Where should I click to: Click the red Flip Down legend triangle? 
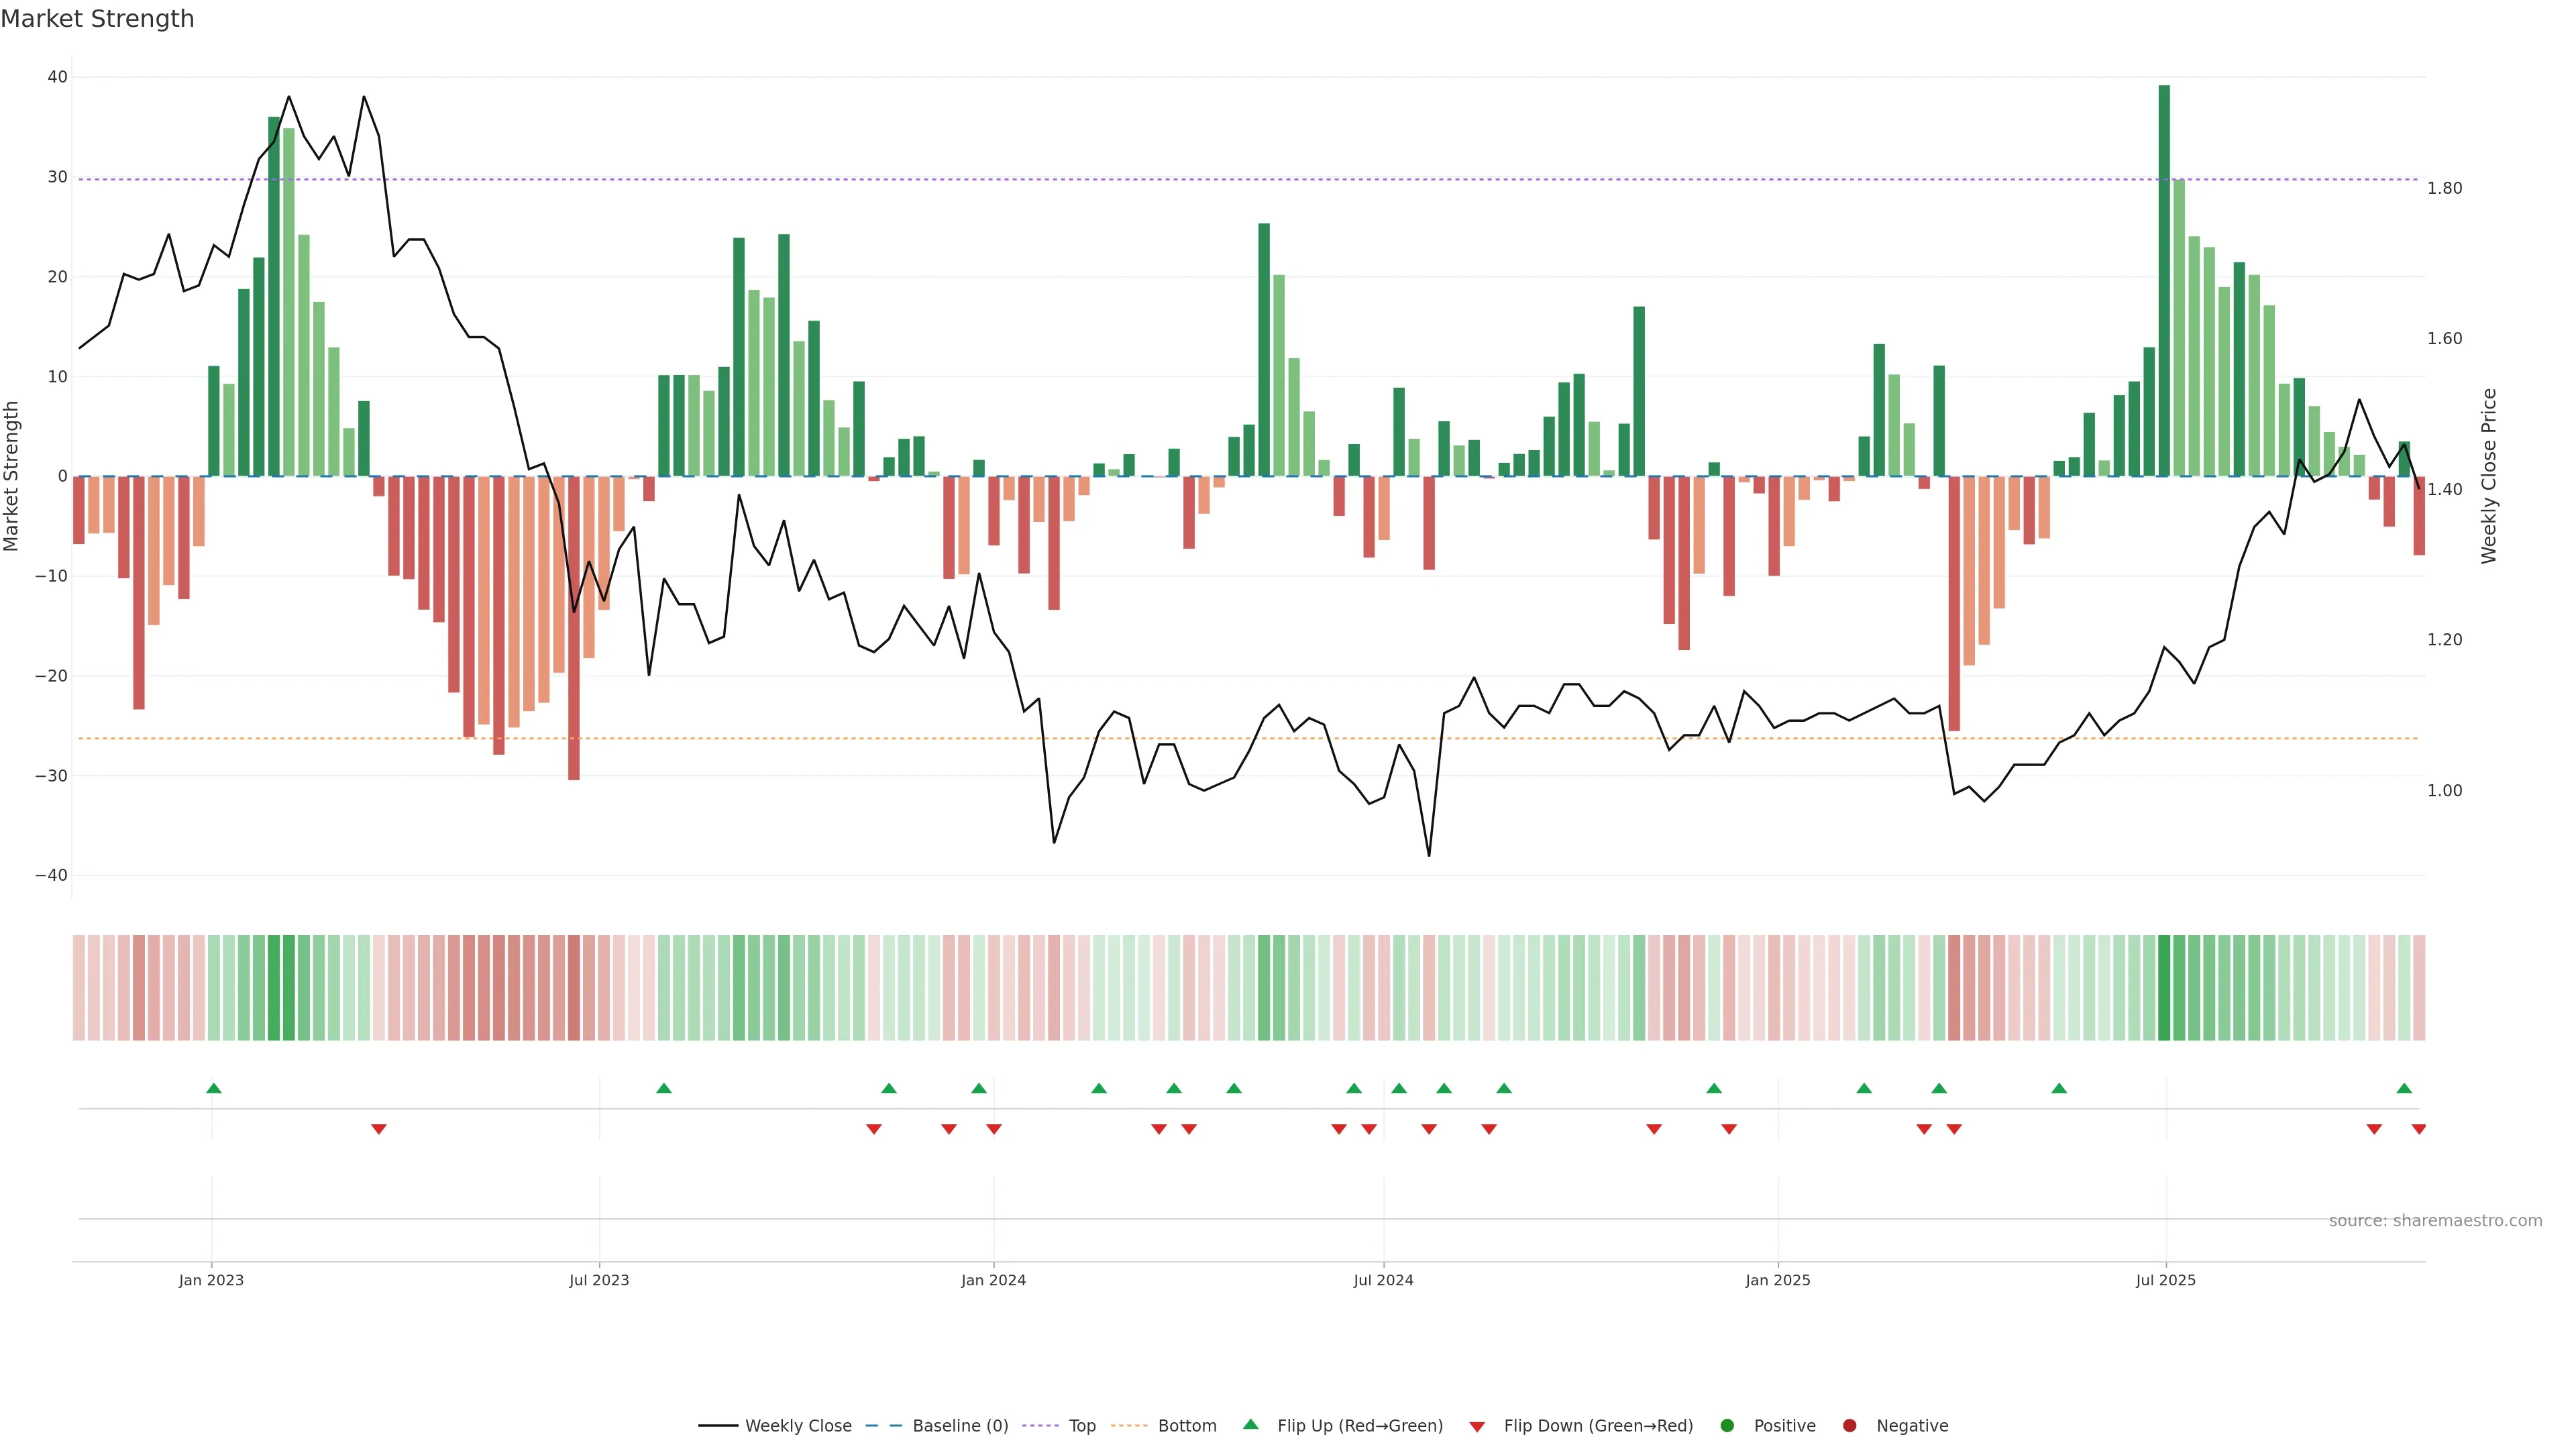coord(1477,1427)
